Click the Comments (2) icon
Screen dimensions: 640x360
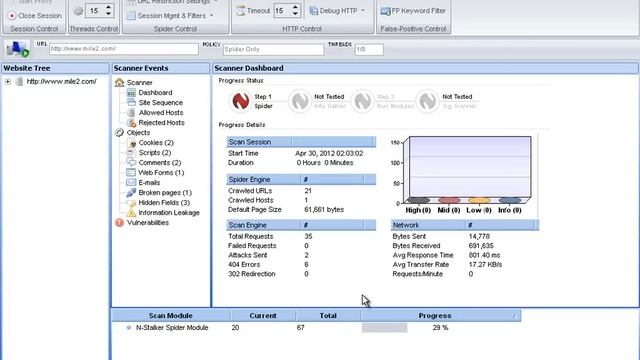click(x=131, y=162)
